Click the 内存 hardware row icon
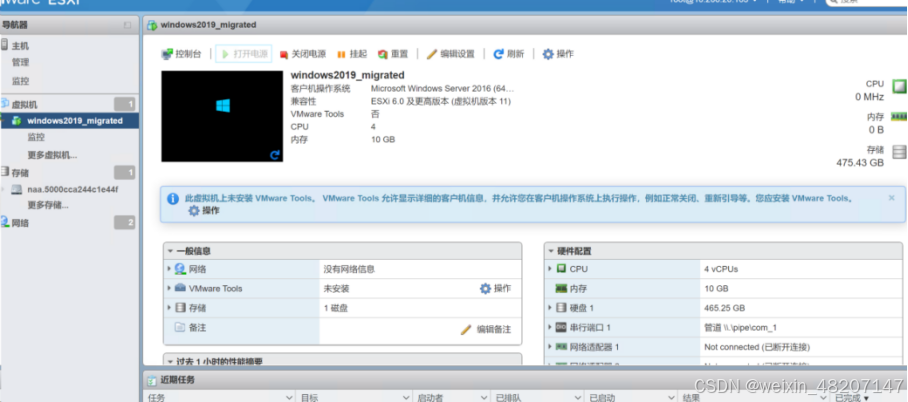Image resolution: width=908 pixels, height=402 pixels. point(561,288)
